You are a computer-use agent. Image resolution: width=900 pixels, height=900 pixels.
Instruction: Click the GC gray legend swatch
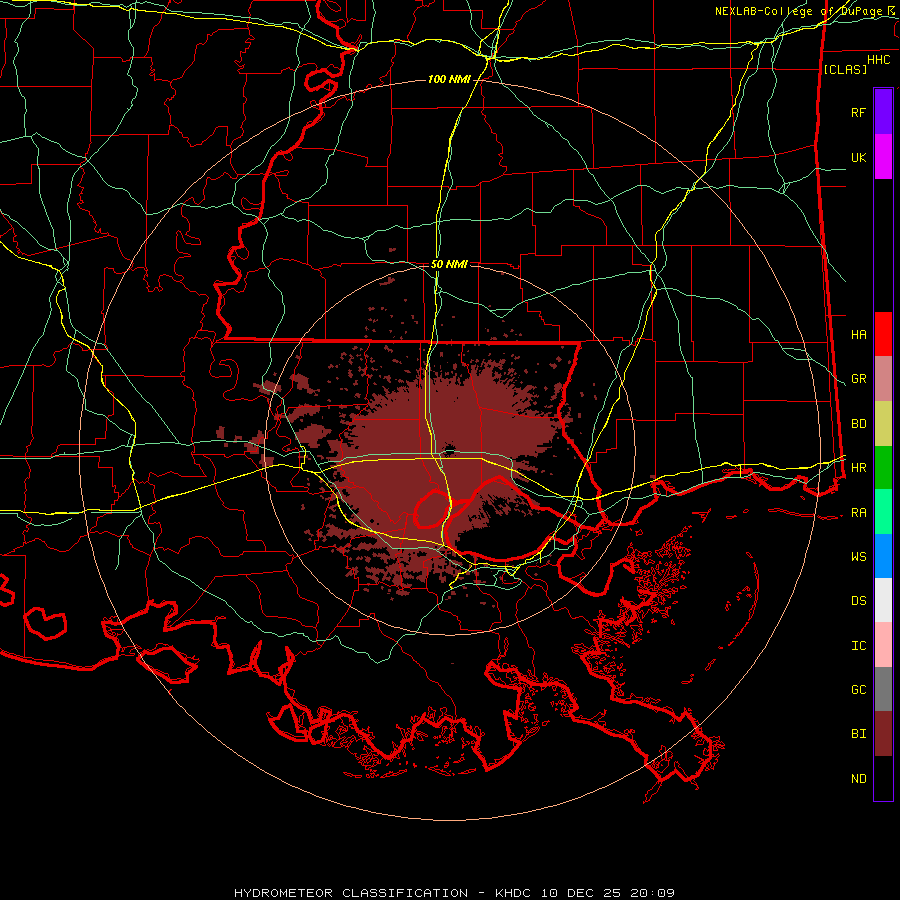point(883,689)
